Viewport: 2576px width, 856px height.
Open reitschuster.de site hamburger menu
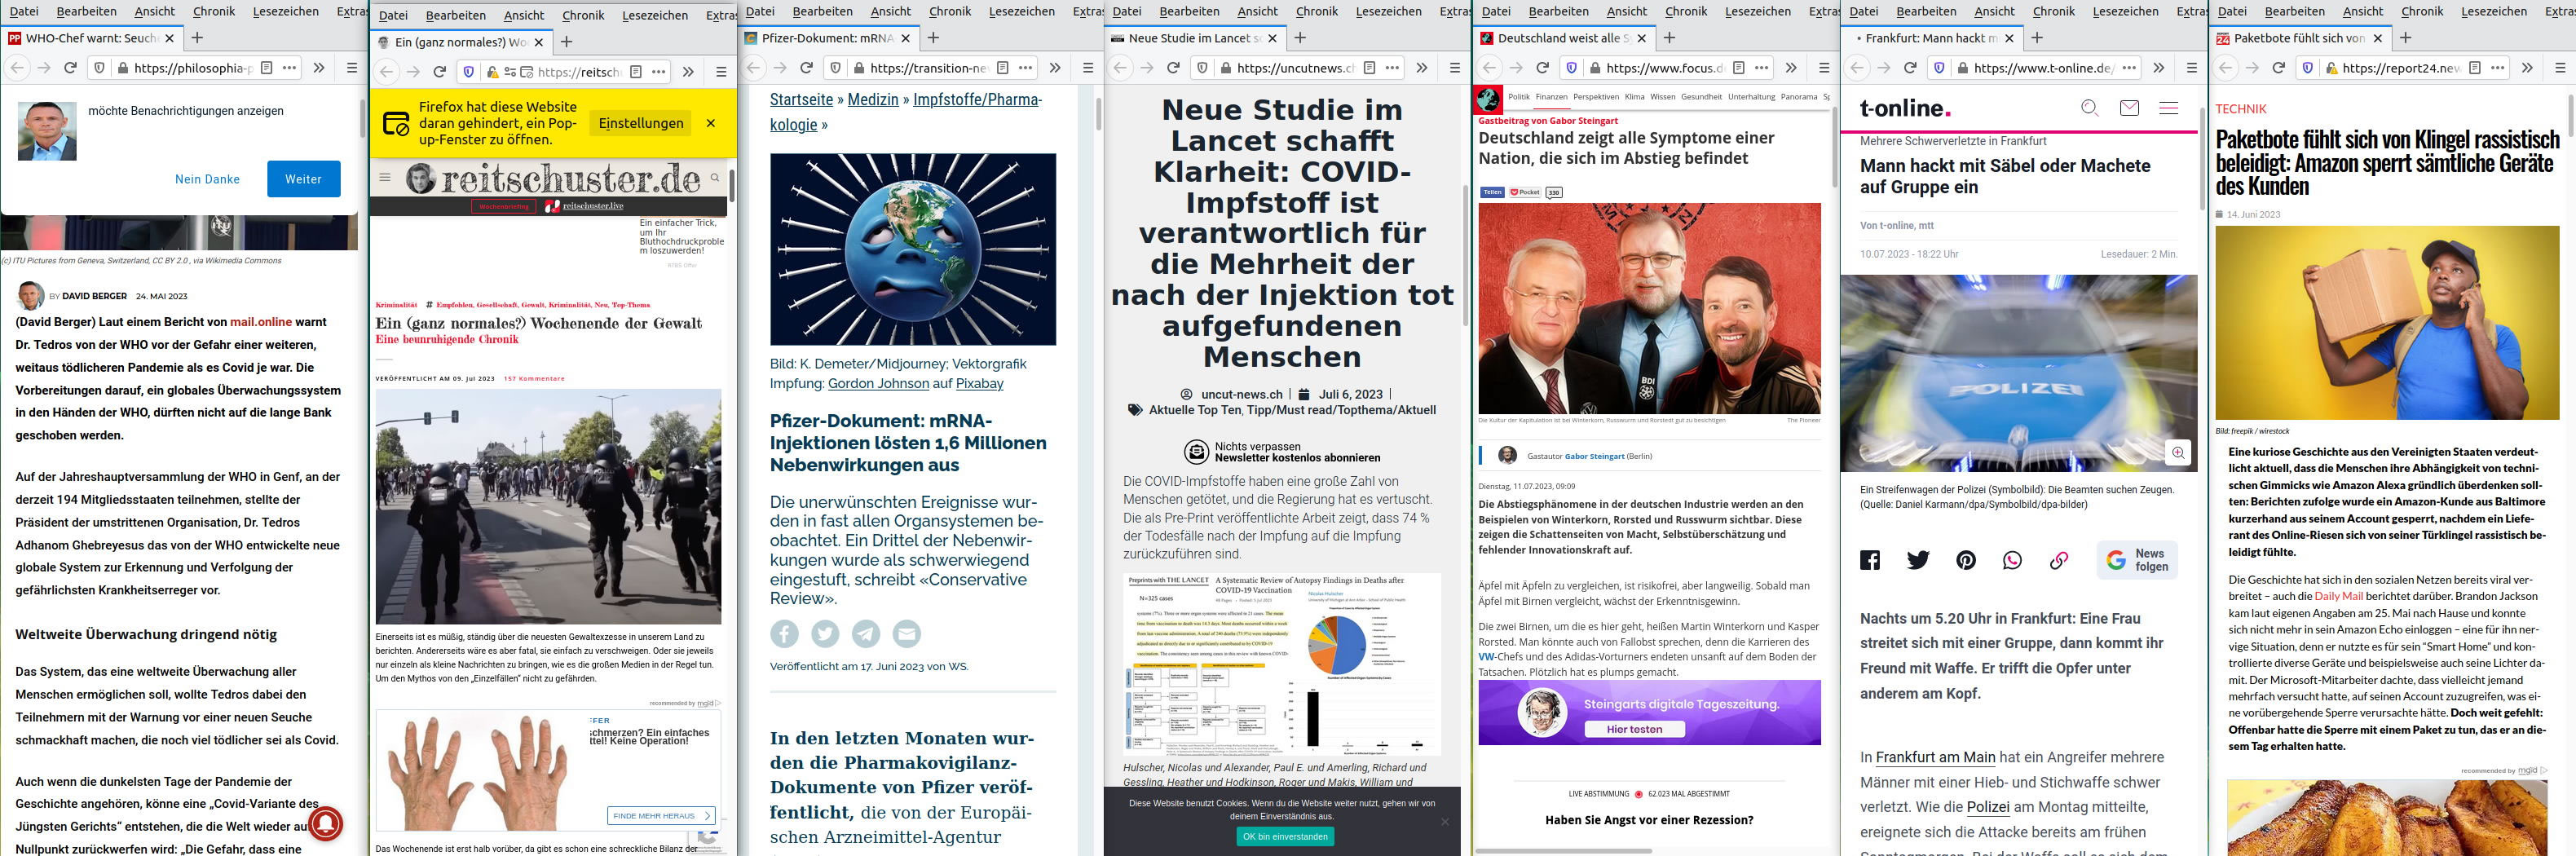384,178
